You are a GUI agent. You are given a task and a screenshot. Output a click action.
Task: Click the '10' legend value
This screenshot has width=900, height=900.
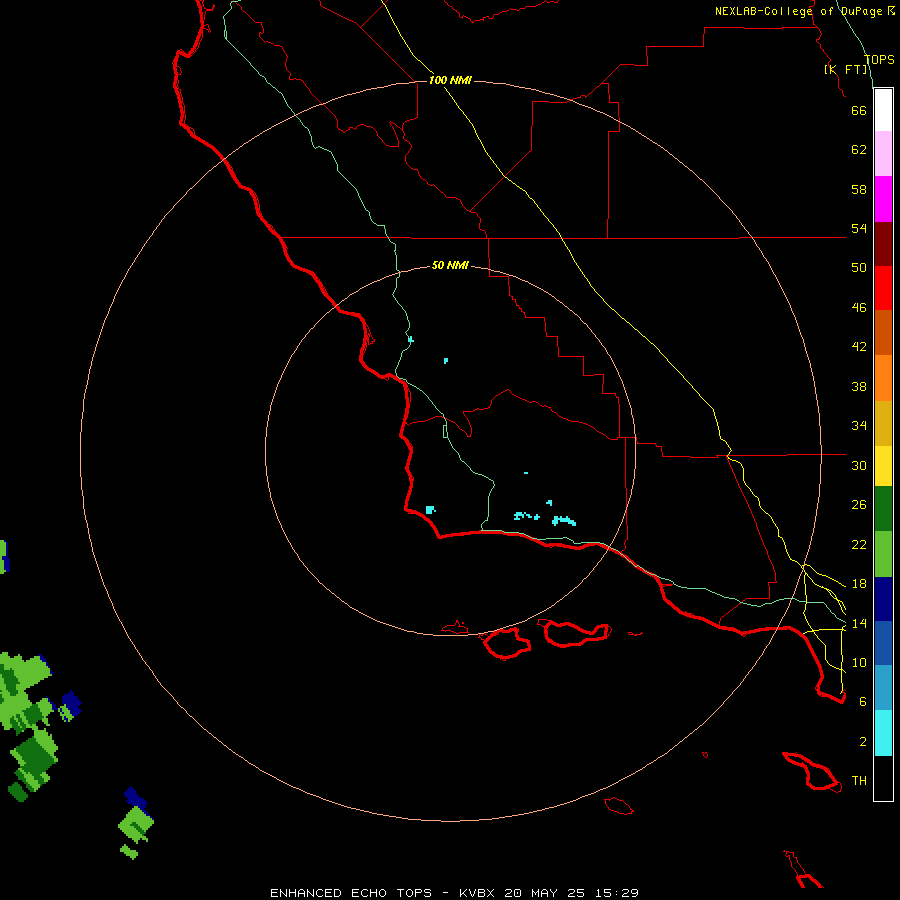tap(859, 662)
